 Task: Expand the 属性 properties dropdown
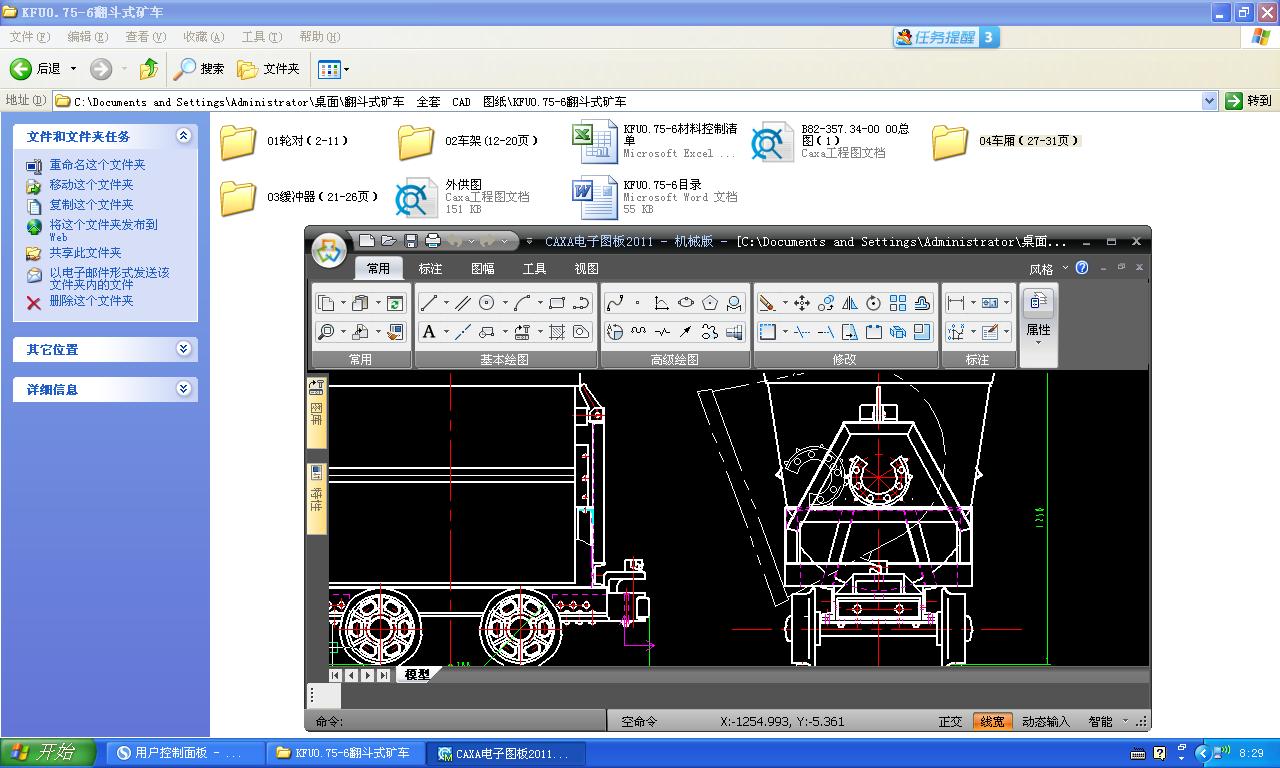pyautogui.click(x=1038, y=343)
